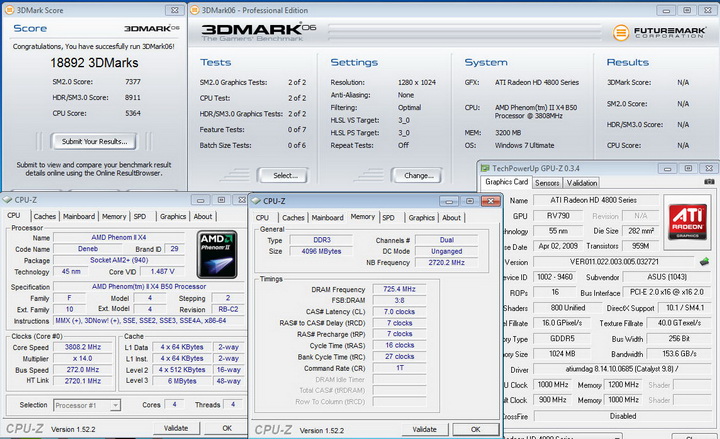The image size is (720, 439).
Task: Click GPU-Z Driver version field
Action: (622, 369)
